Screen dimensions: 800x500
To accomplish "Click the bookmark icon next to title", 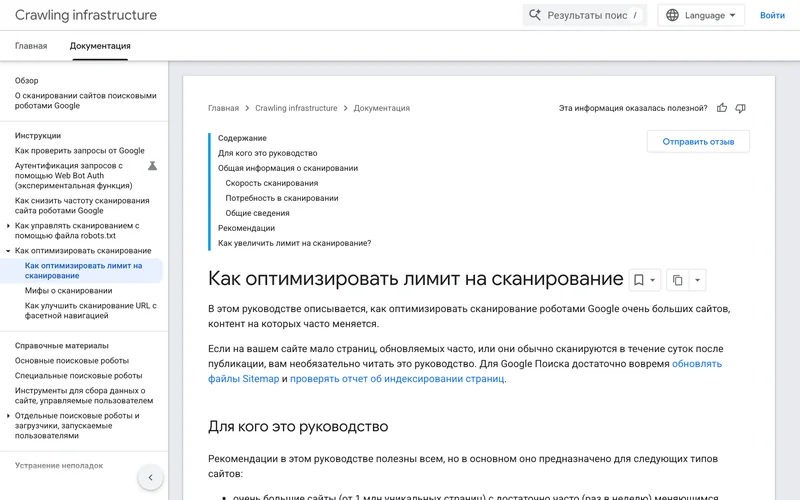I will [x=638, y=280].
